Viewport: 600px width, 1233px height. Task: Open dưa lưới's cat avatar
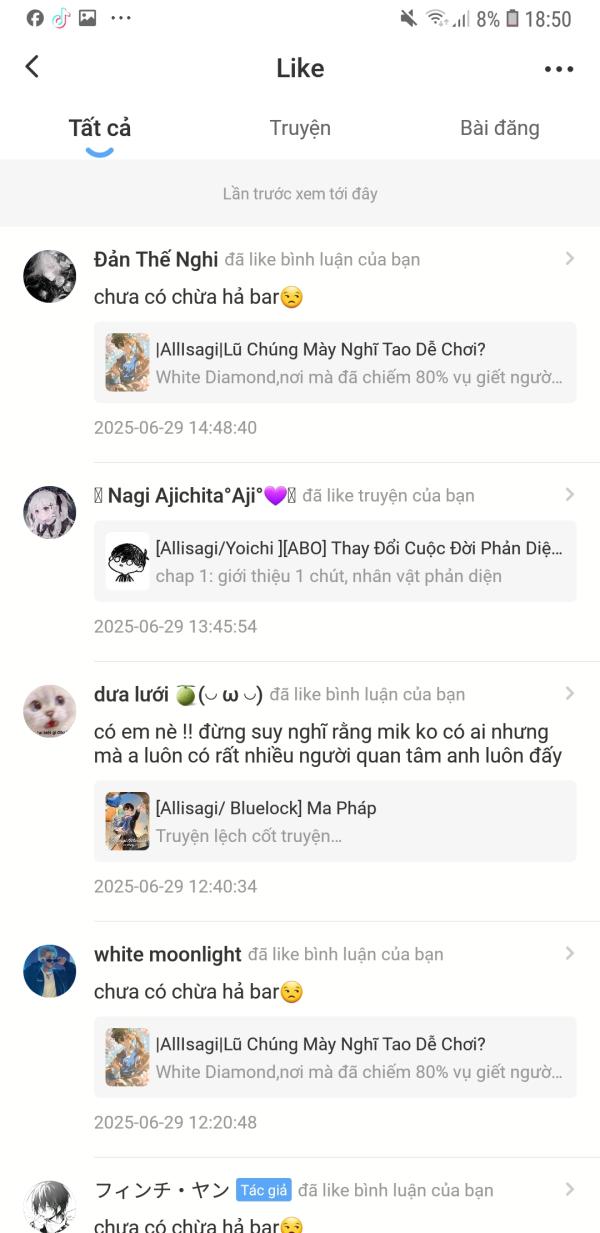click(x=49, y=711)
